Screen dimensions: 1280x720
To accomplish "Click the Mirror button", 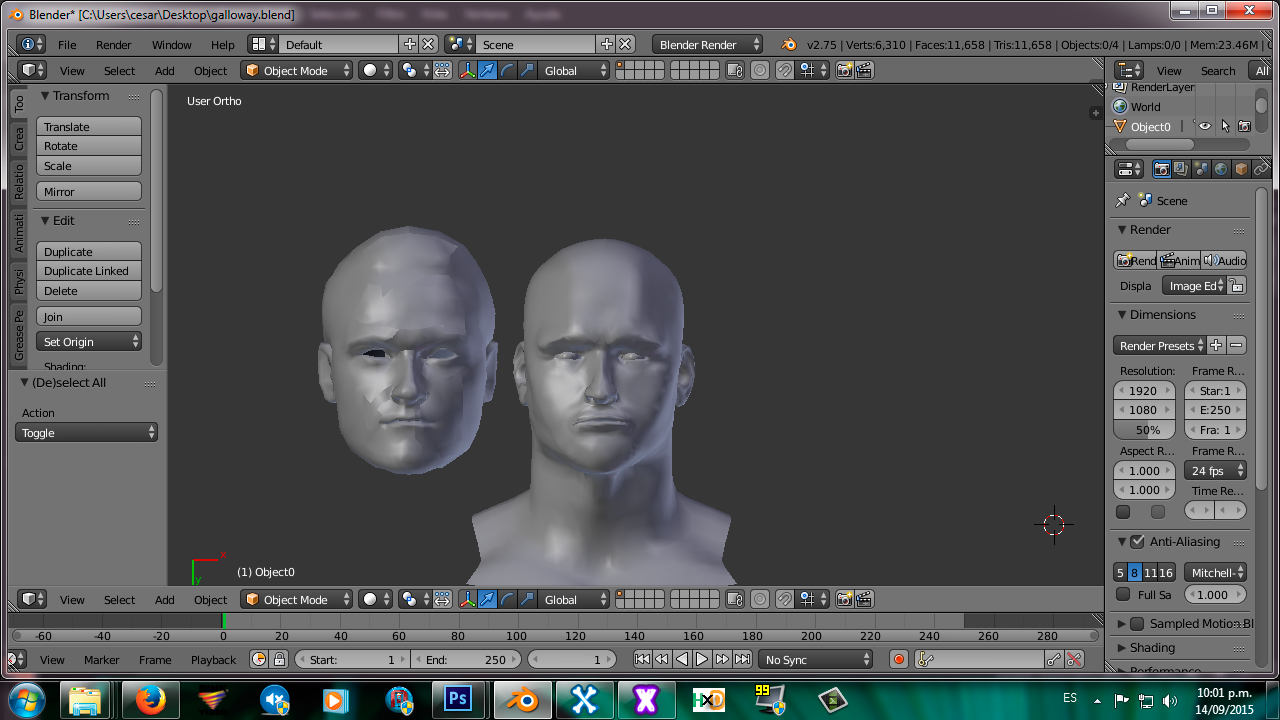I will (89, 192).
